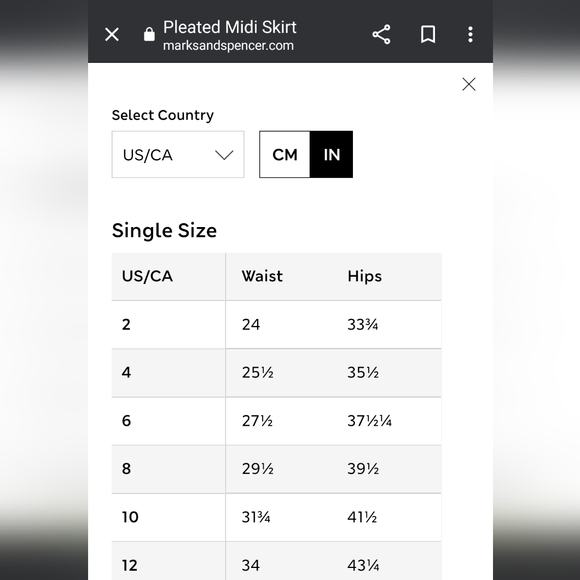Click the Waist column header
580x580 pixels.
tap(262, 276)
